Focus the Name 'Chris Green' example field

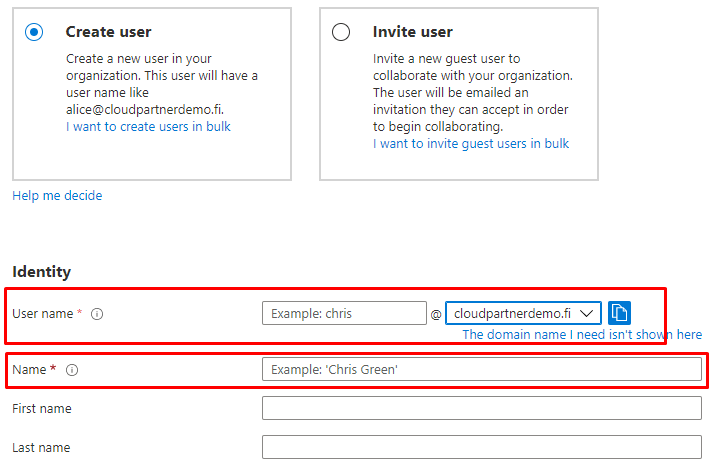pyautogui.click(x=481, y=369)
